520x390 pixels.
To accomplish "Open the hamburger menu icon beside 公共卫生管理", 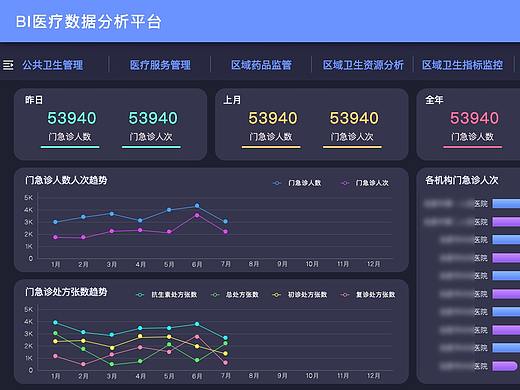I will (8, 65).
